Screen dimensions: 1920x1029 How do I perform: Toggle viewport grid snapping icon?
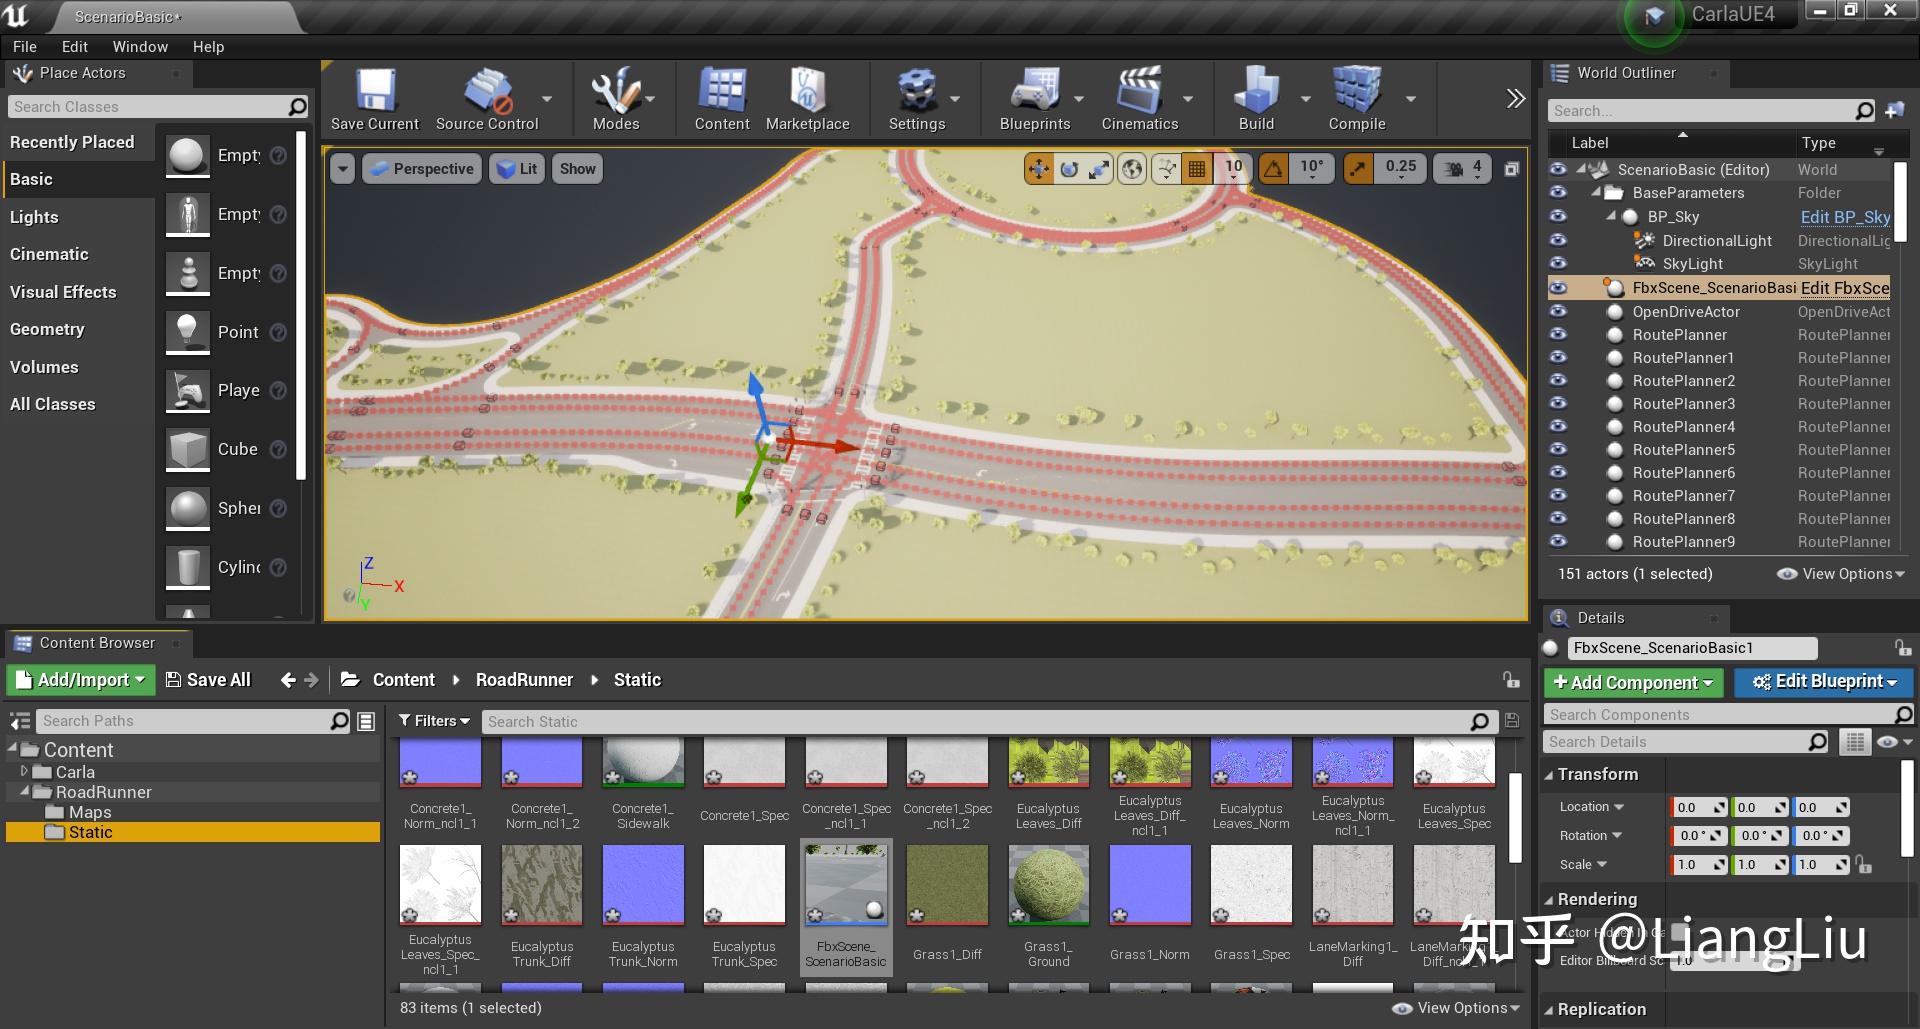point(1196,169)
